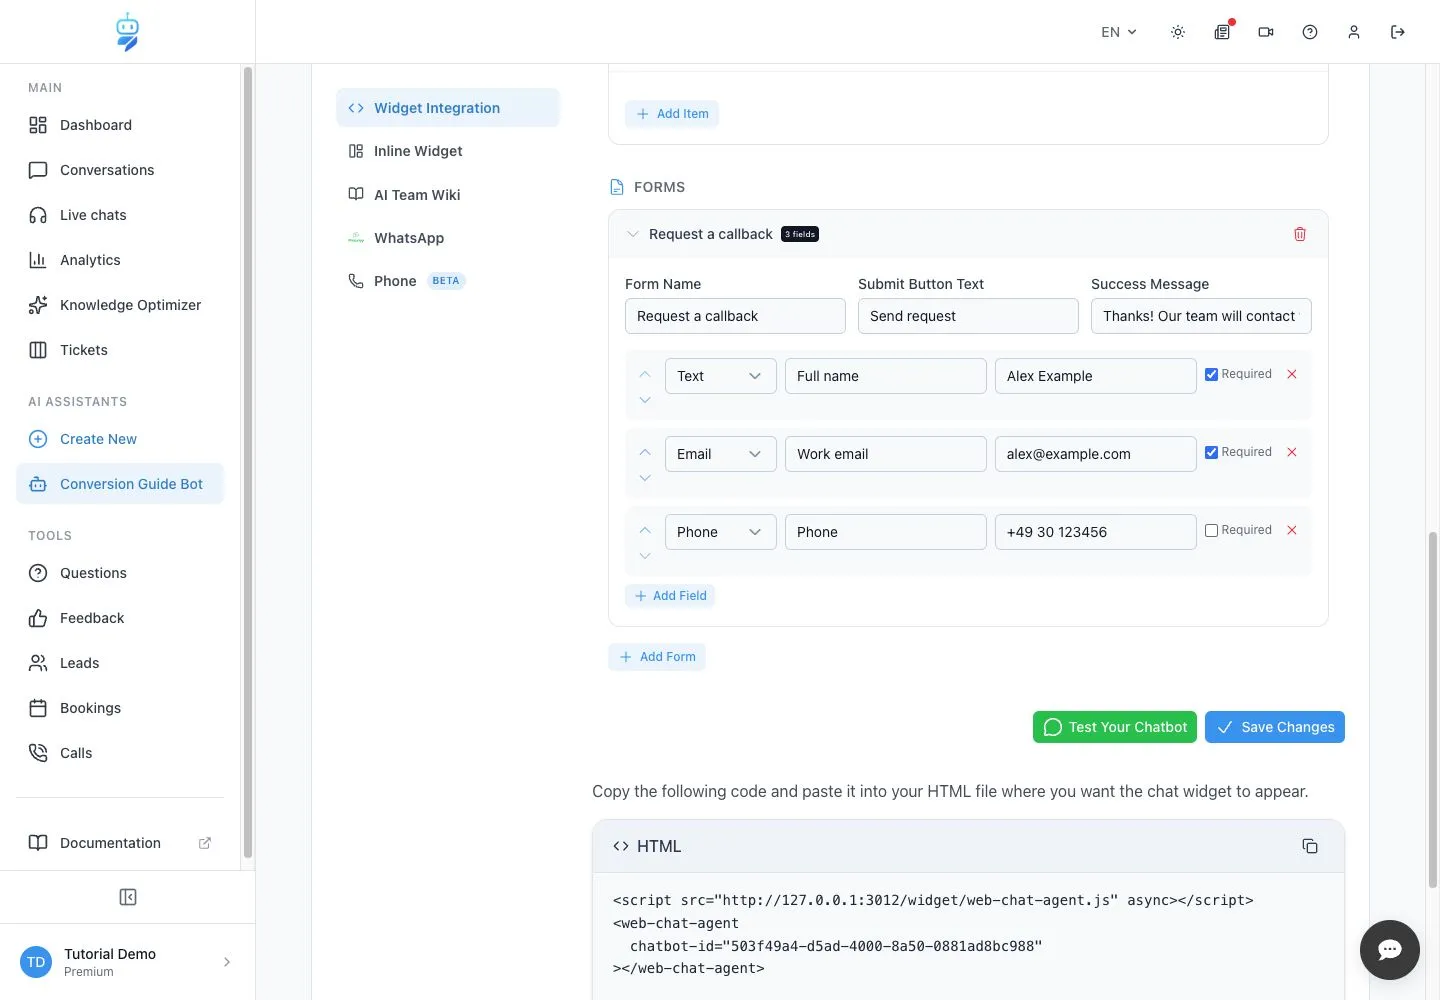Remove the Work email field
The width and height of the screenshot is (1440, 1000).
pyautogui.click(x=1292, y=452)
